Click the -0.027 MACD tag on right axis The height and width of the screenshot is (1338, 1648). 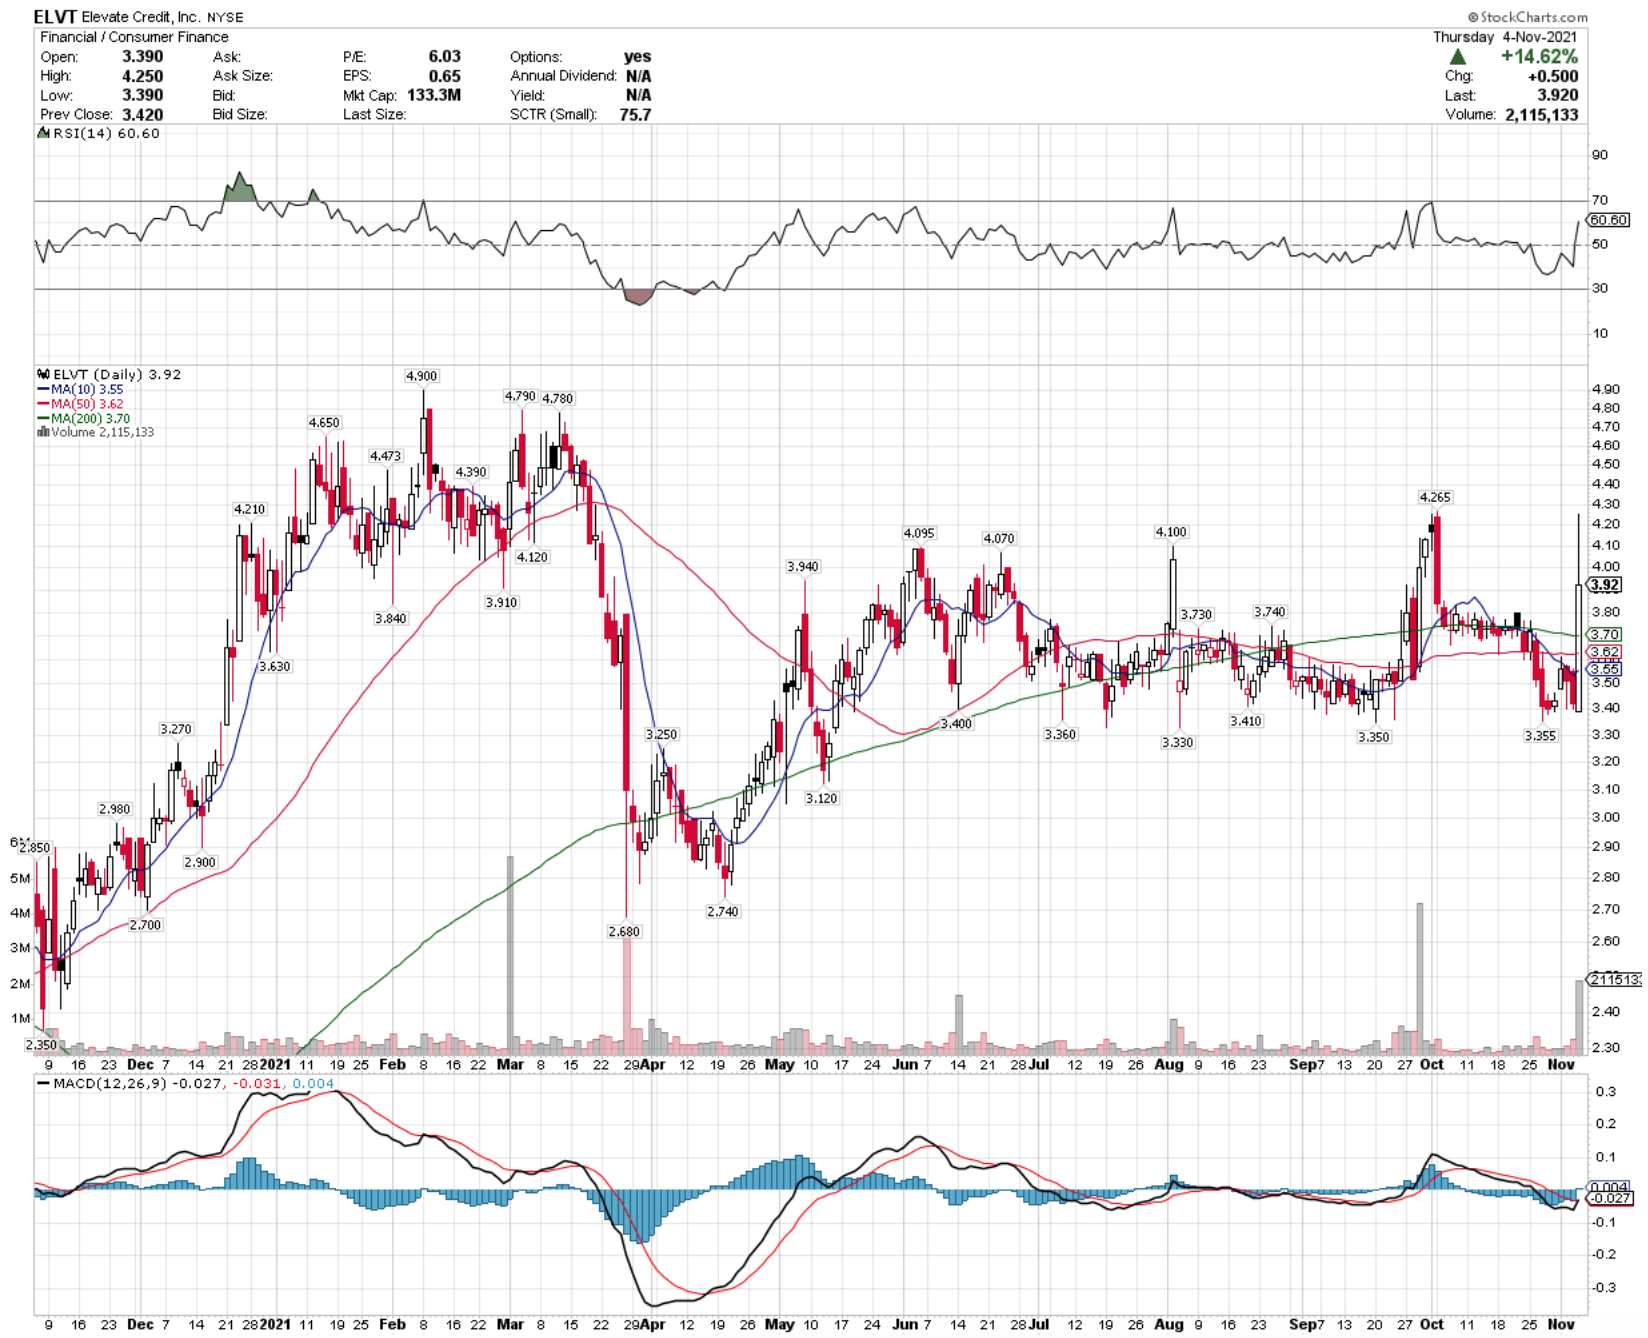(1610, 1198)
